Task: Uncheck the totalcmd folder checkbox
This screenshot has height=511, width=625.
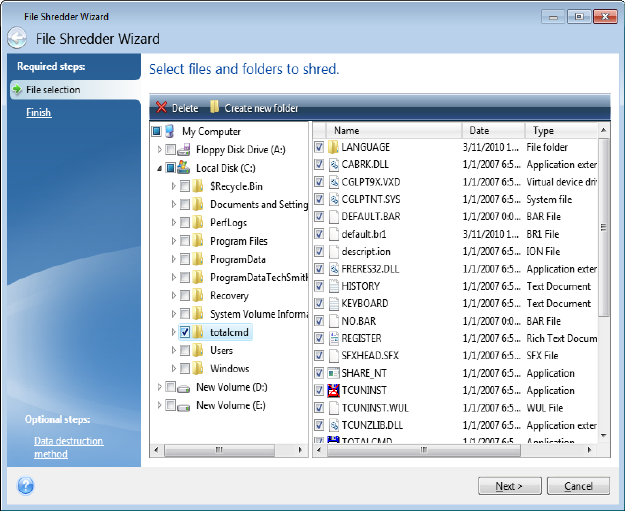Action: coord(185,332)
